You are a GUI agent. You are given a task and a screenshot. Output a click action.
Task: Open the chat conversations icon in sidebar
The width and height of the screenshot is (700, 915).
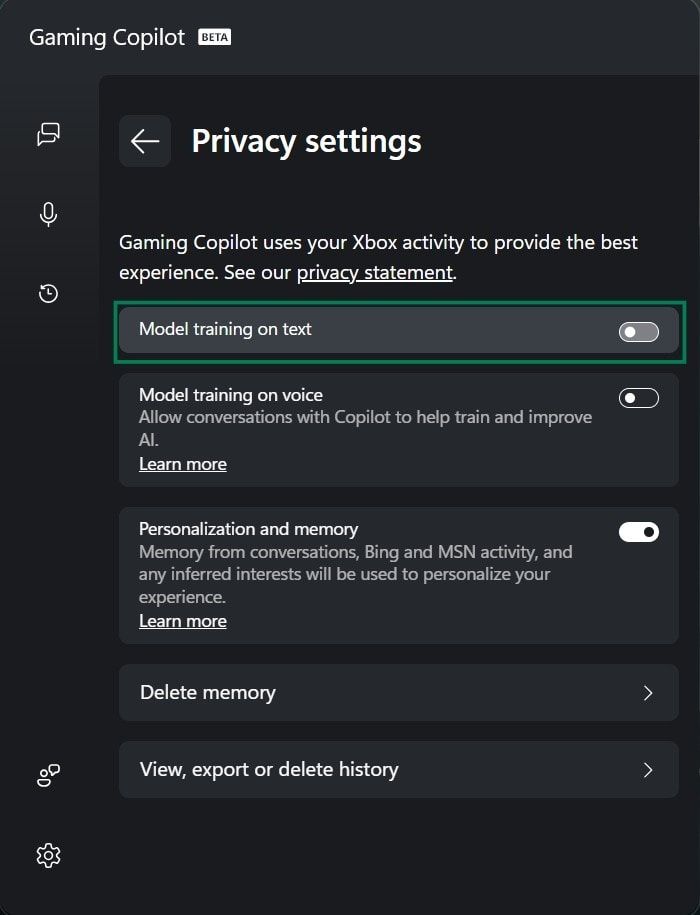tap(48, 134)
